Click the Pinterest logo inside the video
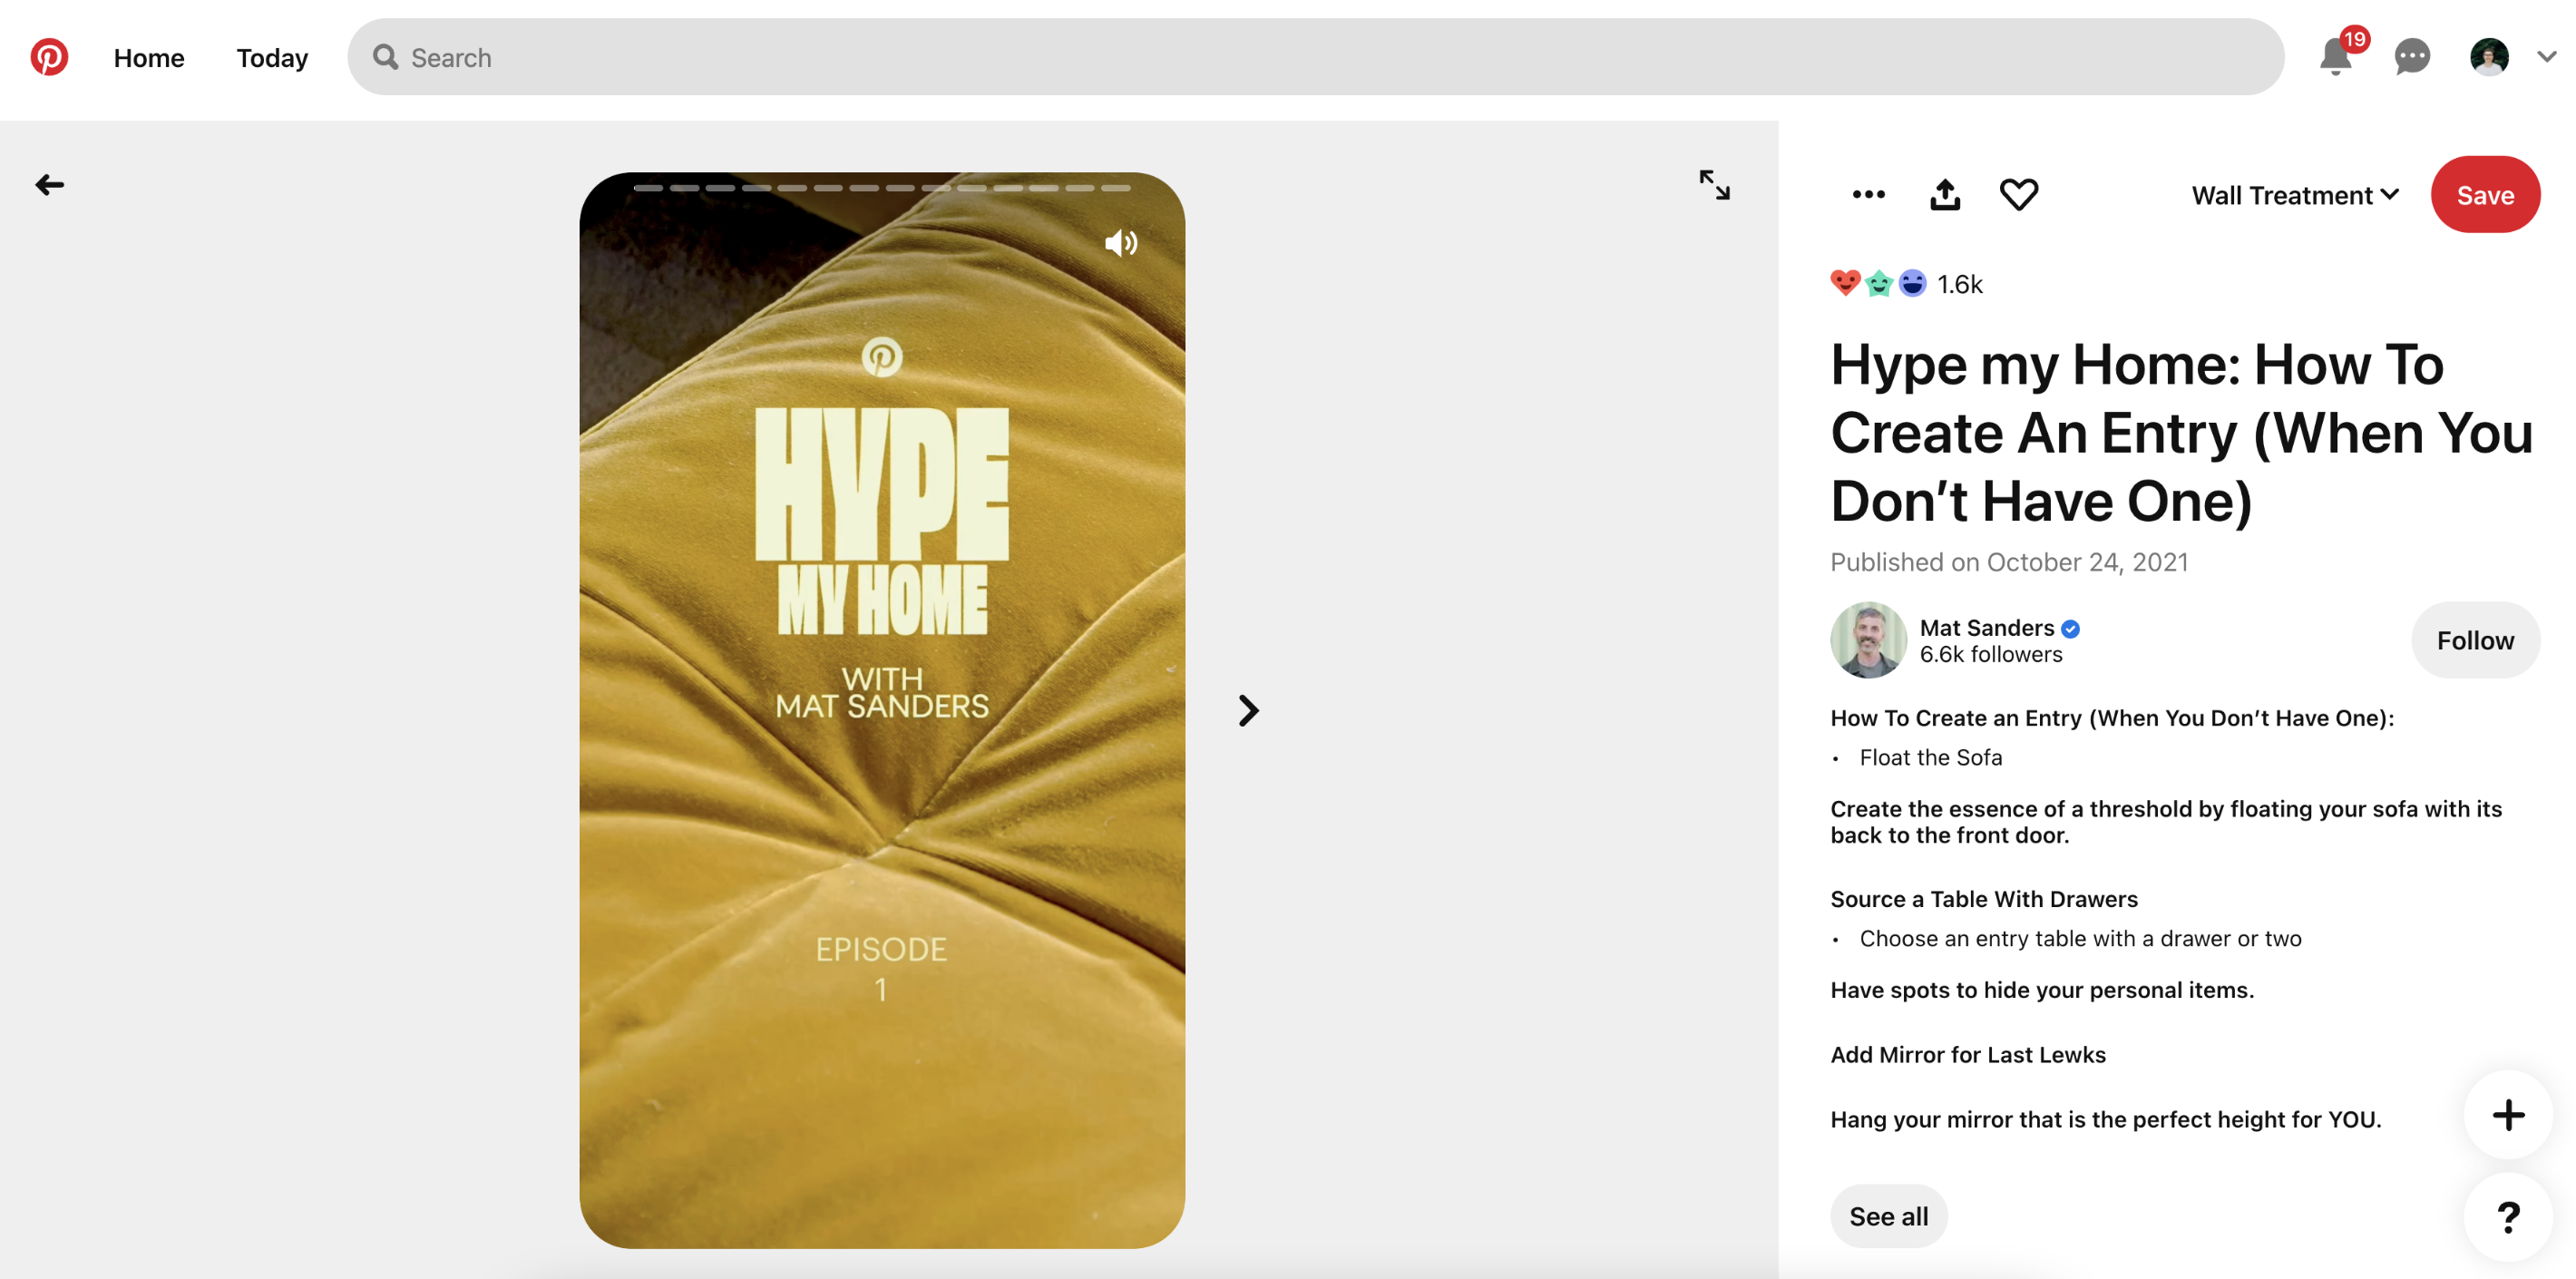This screenshot has height=1279, width=2576. pos(881,357)
